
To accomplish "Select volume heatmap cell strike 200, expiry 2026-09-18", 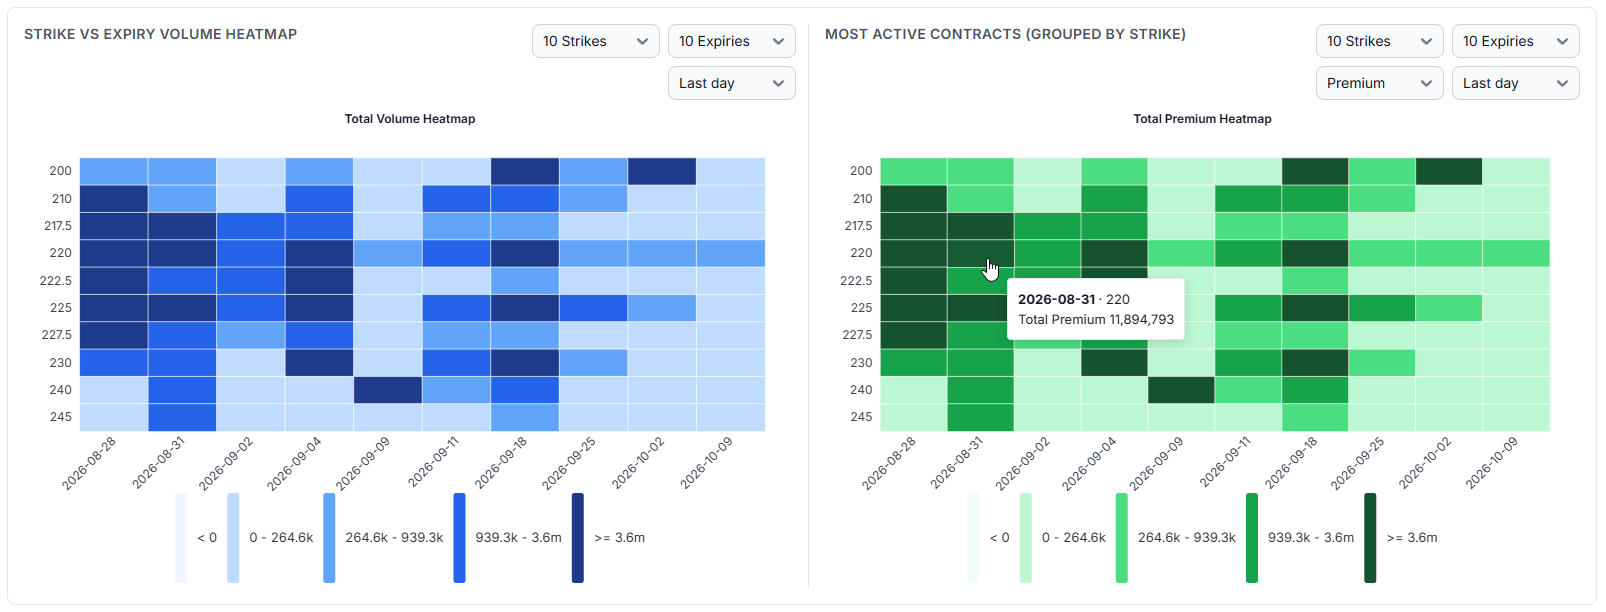I will [525, 171].
